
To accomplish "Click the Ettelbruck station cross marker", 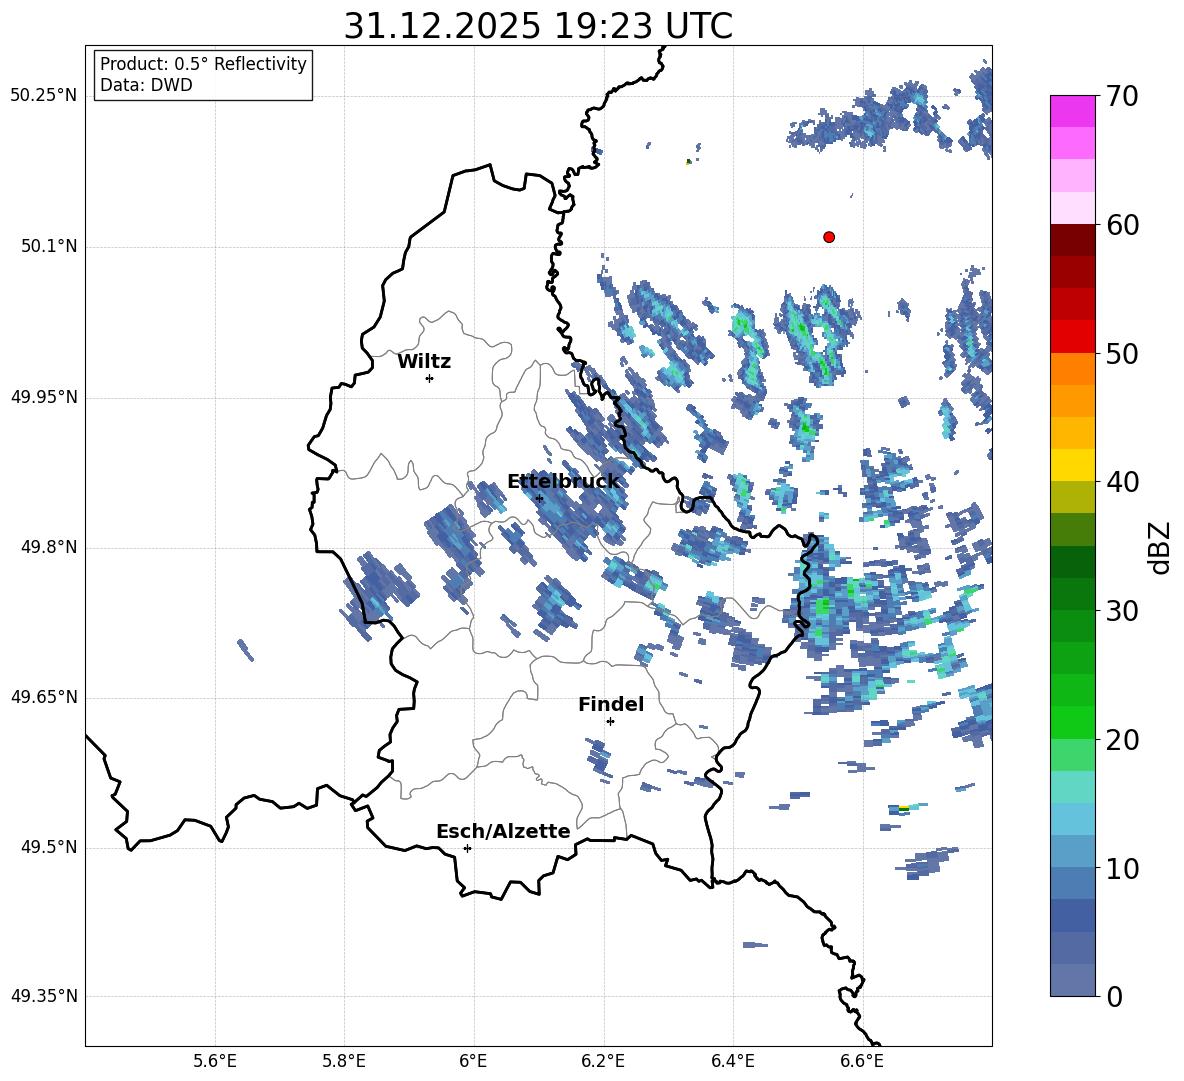I will point(539,498).
